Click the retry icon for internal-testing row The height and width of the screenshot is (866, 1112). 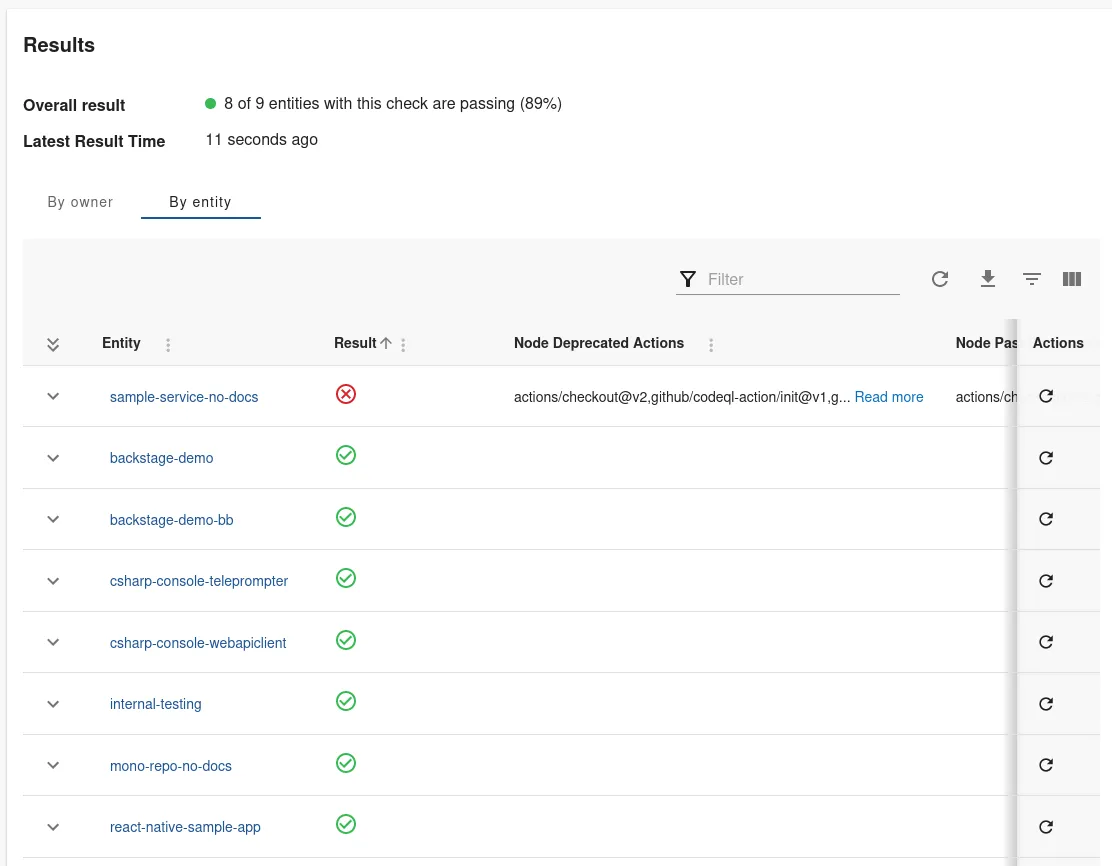coord(1046,703)
